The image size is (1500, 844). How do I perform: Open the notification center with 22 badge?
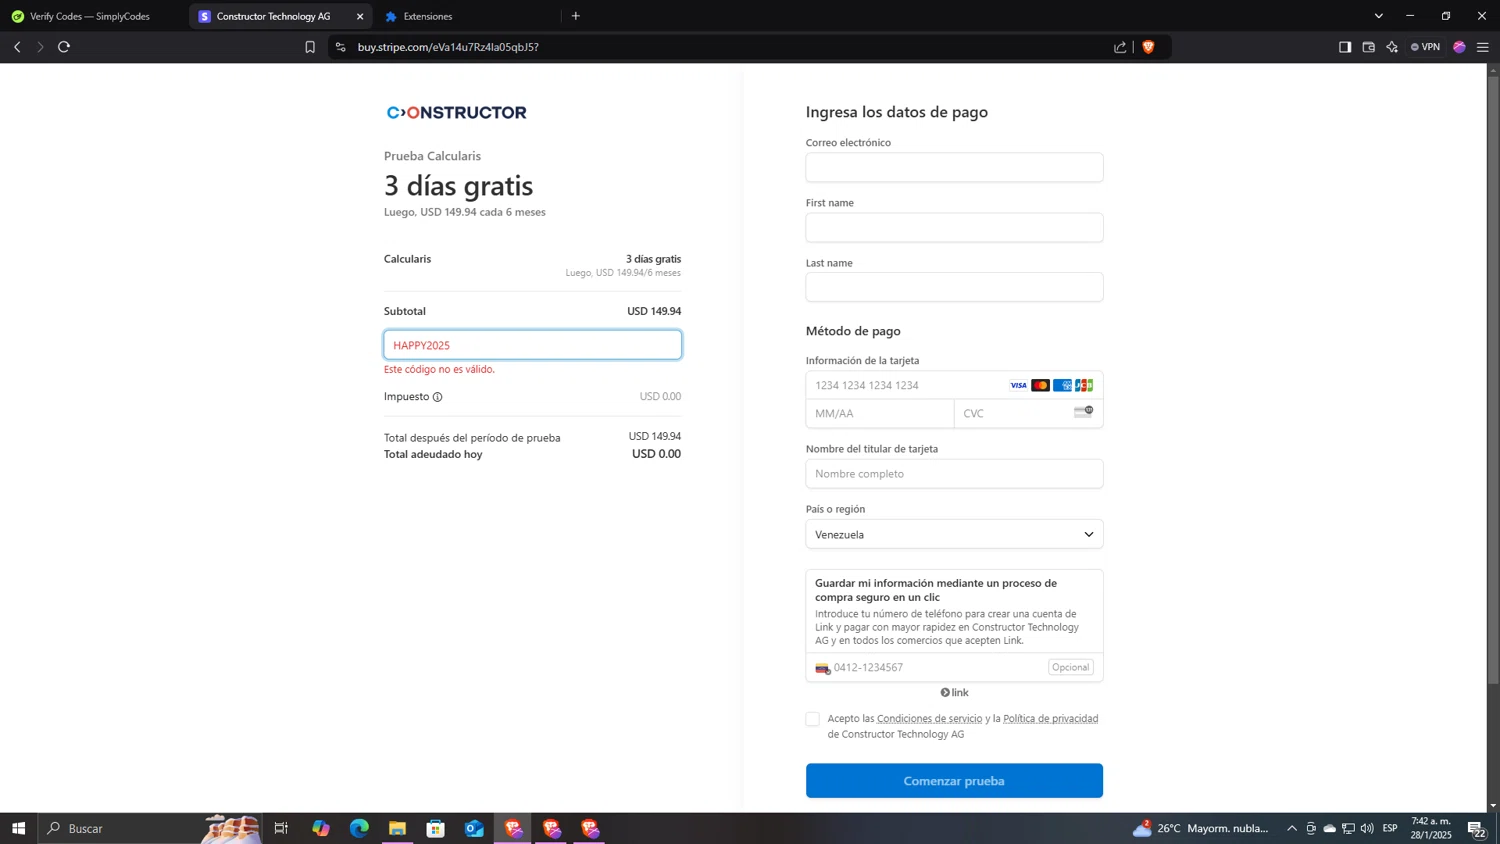click(x=1476, y=828)
